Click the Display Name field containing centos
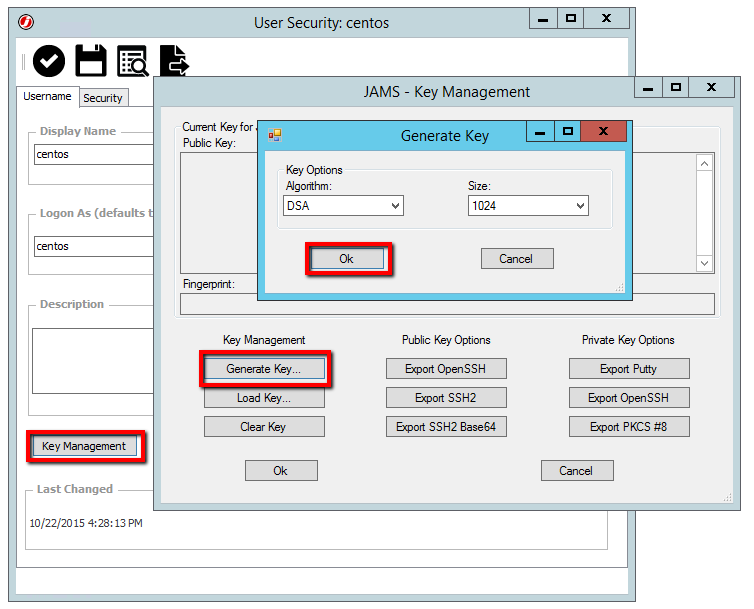Viewport: 754px width, 609px height. coord(94,154)
